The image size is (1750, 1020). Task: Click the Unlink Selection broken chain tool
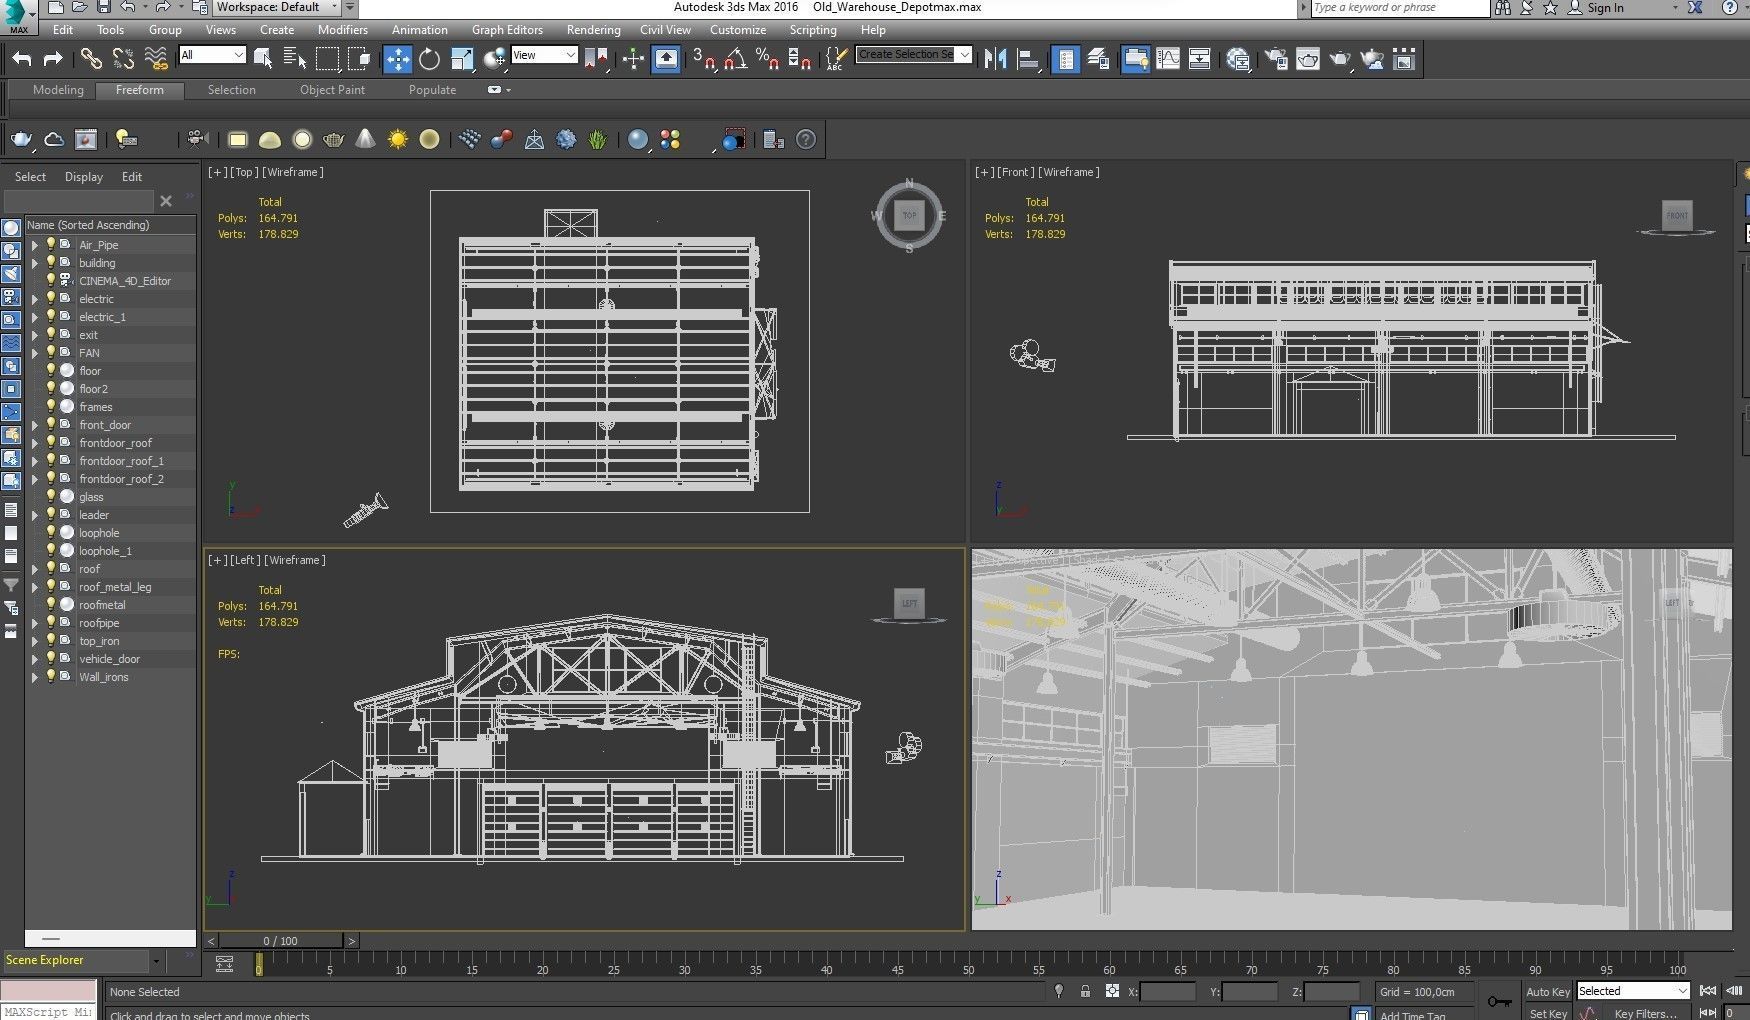point(124,60)
